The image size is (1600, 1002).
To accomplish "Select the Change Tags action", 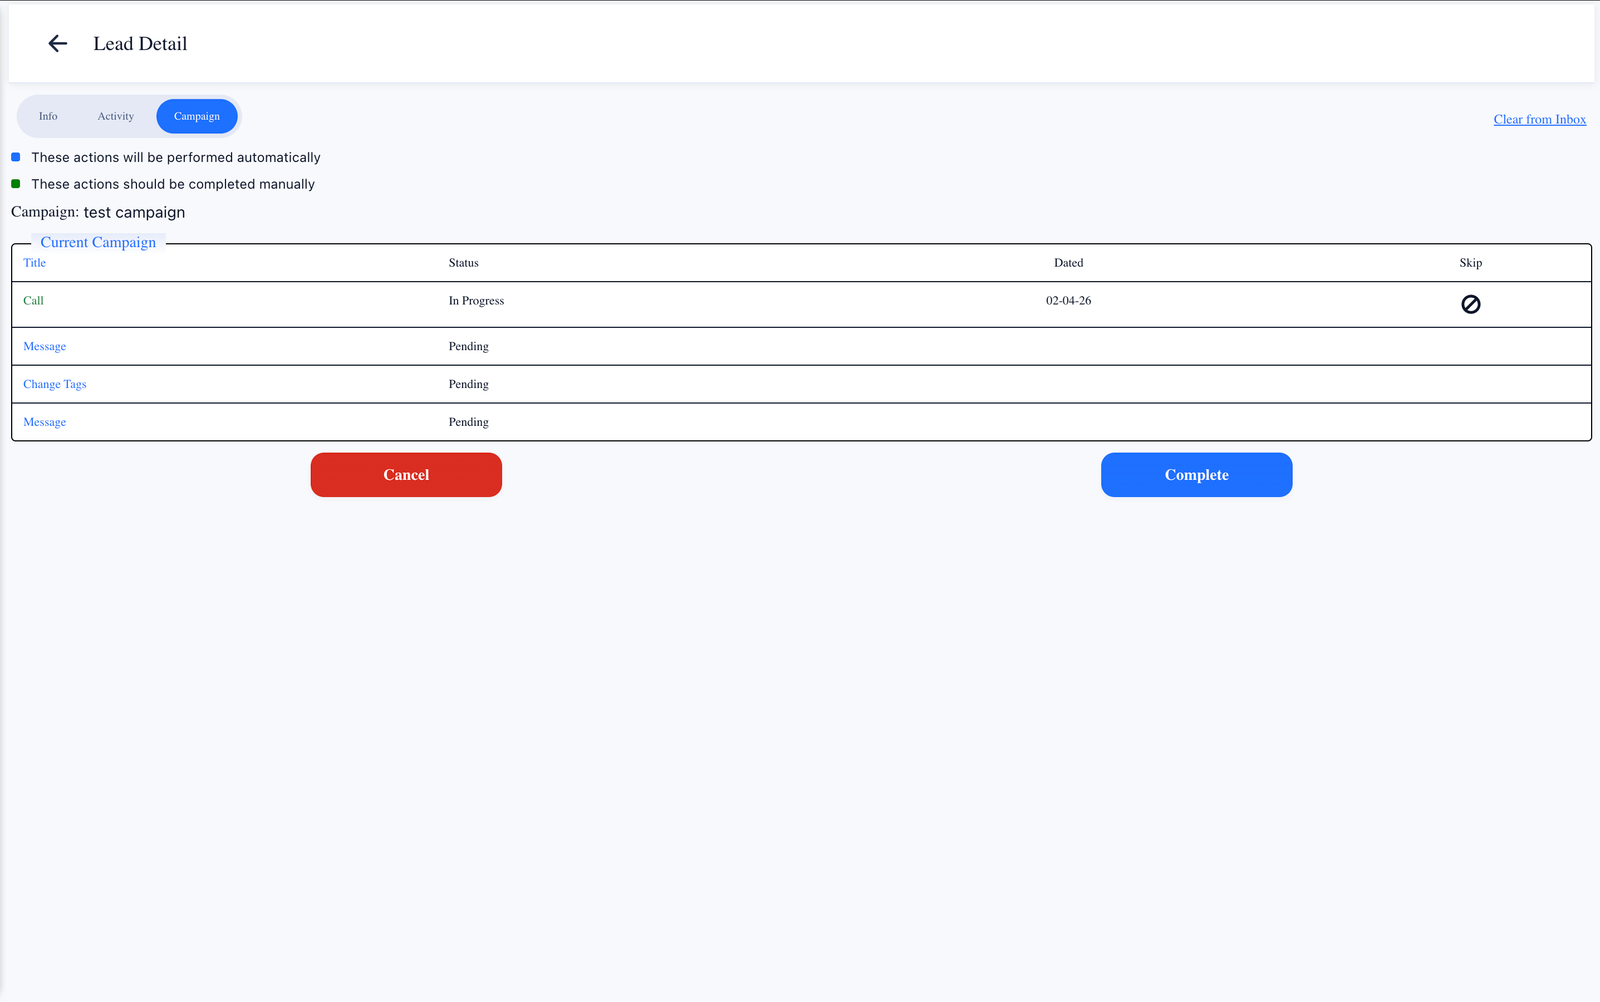I will pos(55,385).
